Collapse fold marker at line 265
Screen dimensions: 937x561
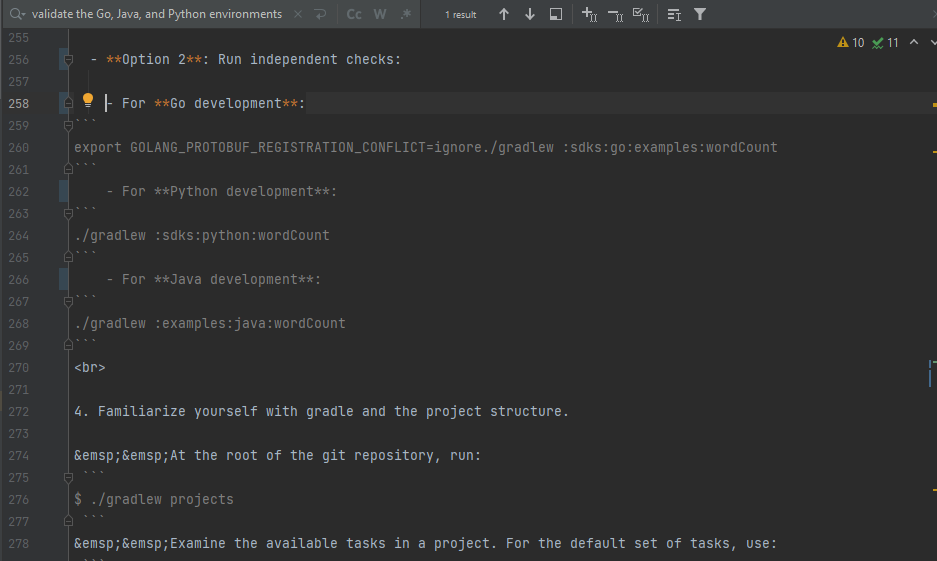pyautogui.click(x=68, y=257)
